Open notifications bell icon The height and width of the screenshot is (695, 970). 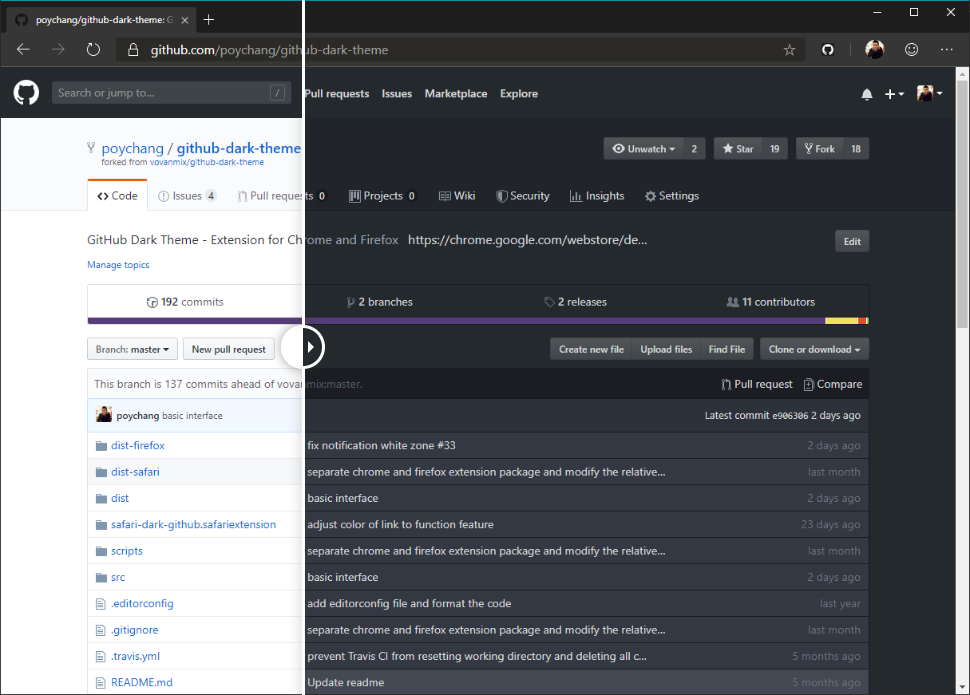867,94
